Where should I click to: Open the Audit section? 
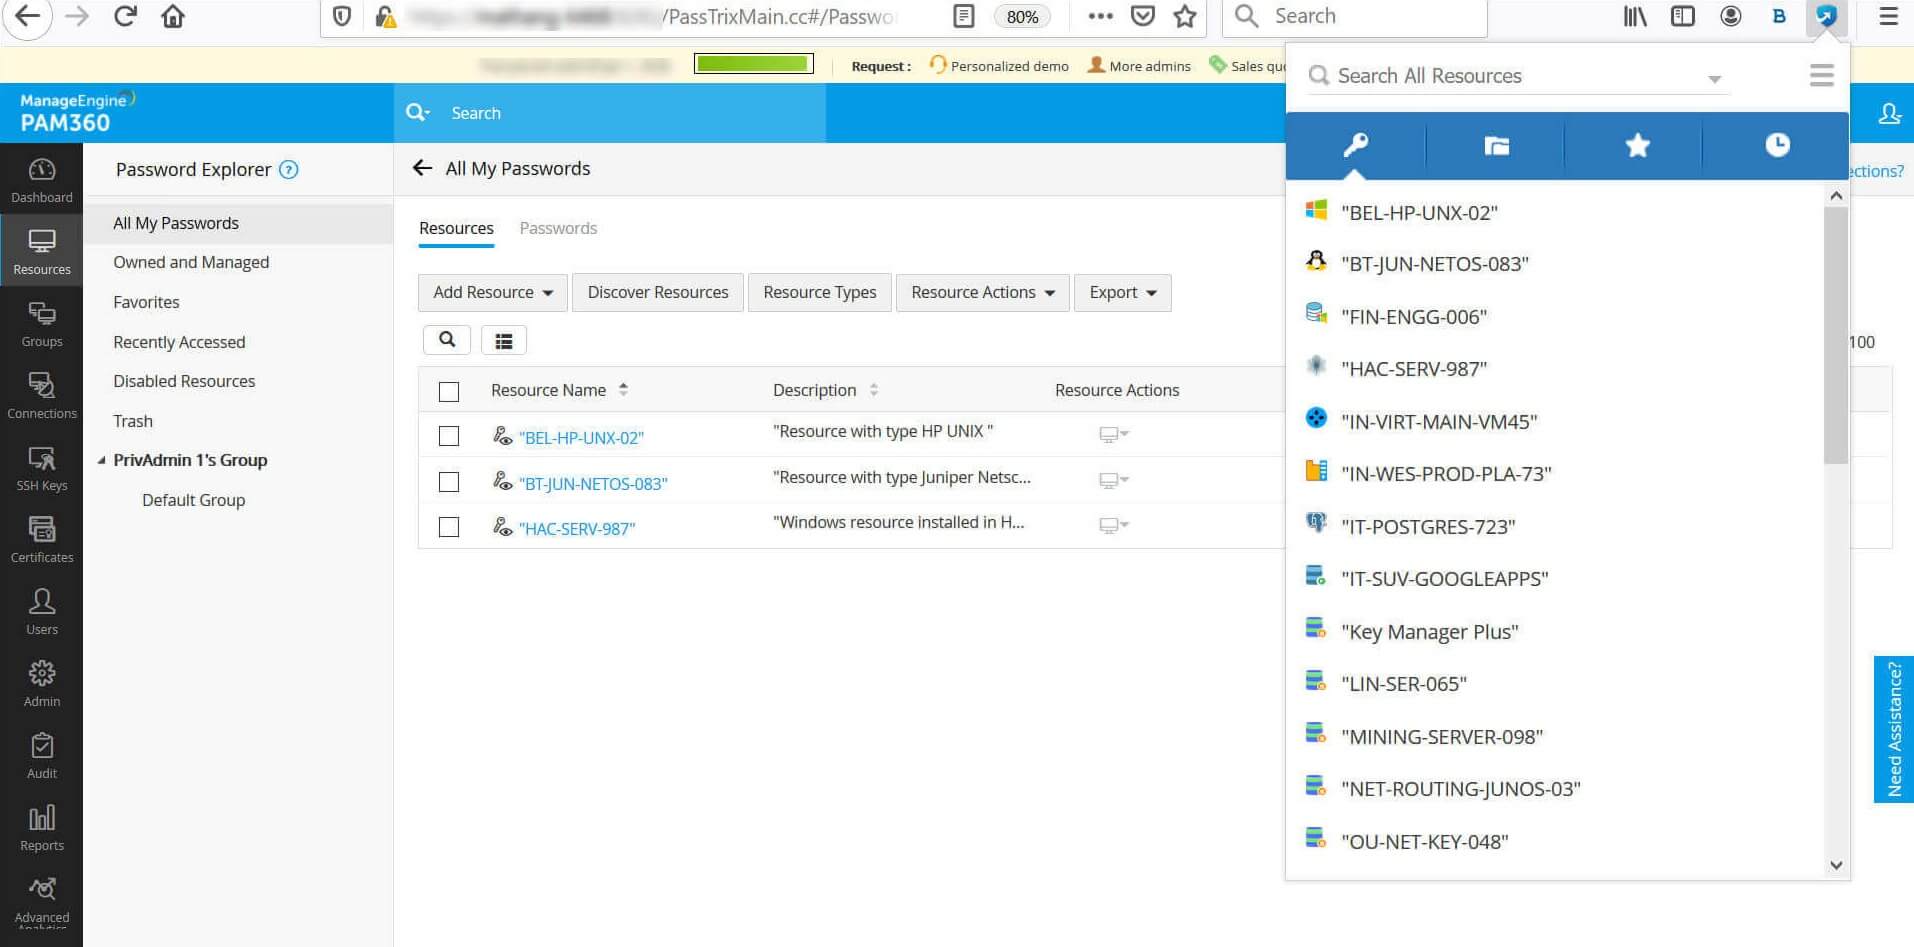41,756
